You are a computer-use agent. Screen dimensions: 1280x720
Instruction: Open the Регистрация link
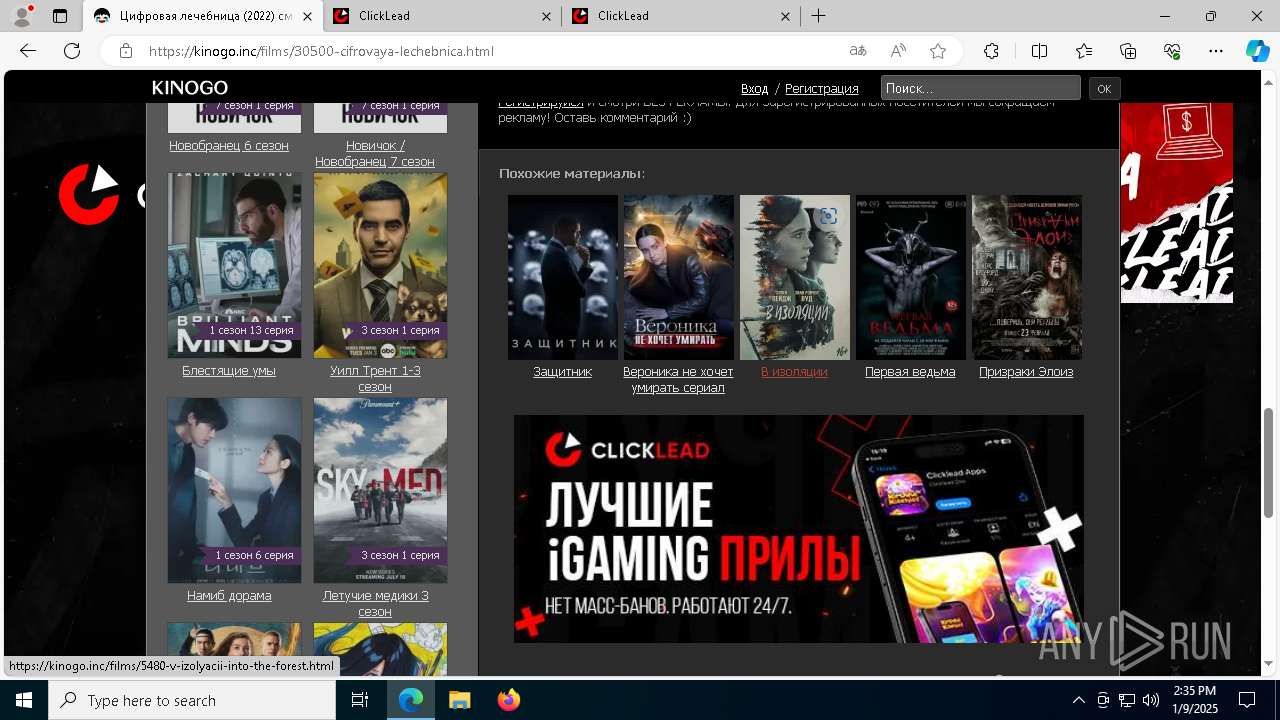tap(822, 88)
